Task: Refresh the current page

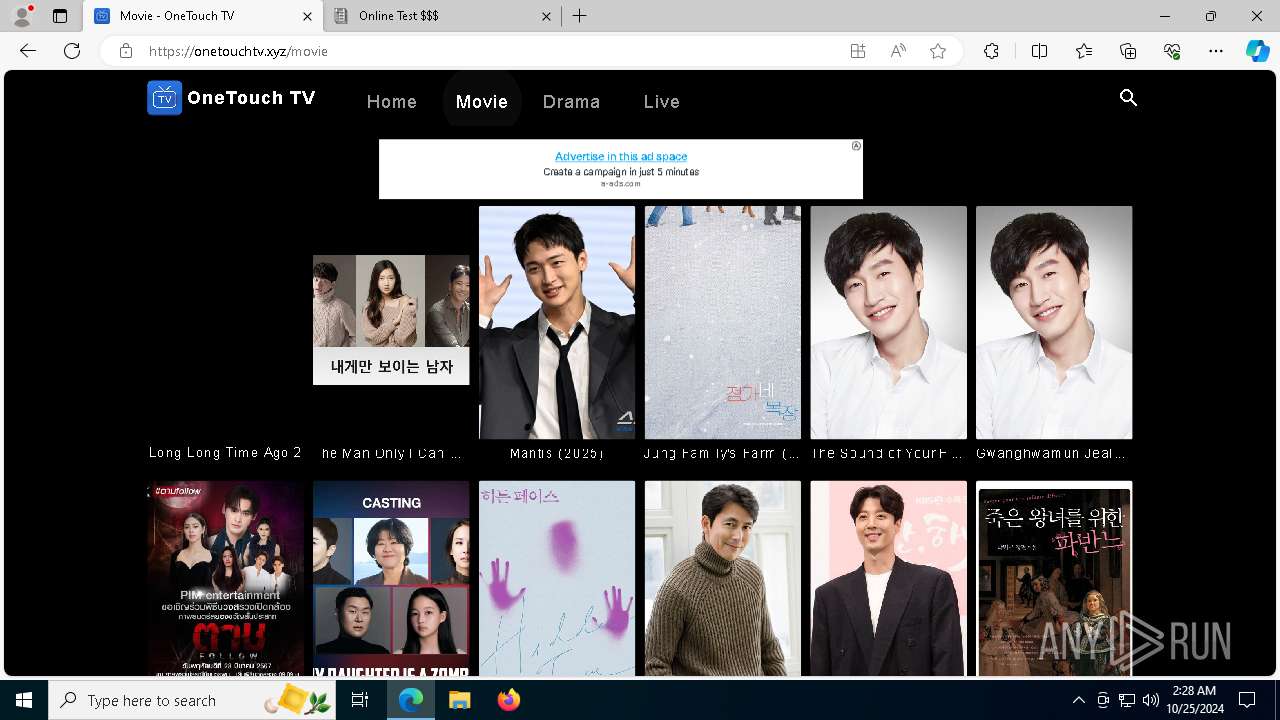Action: (72, 51)
